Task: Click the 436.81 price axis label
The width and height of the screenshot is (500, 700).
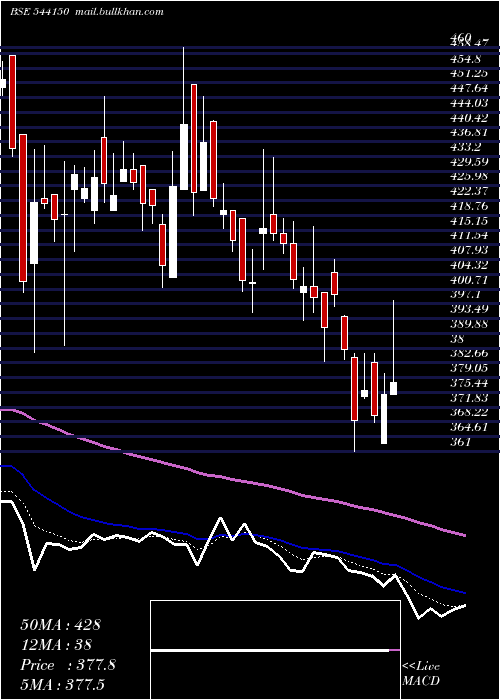Action: point(469,133)
